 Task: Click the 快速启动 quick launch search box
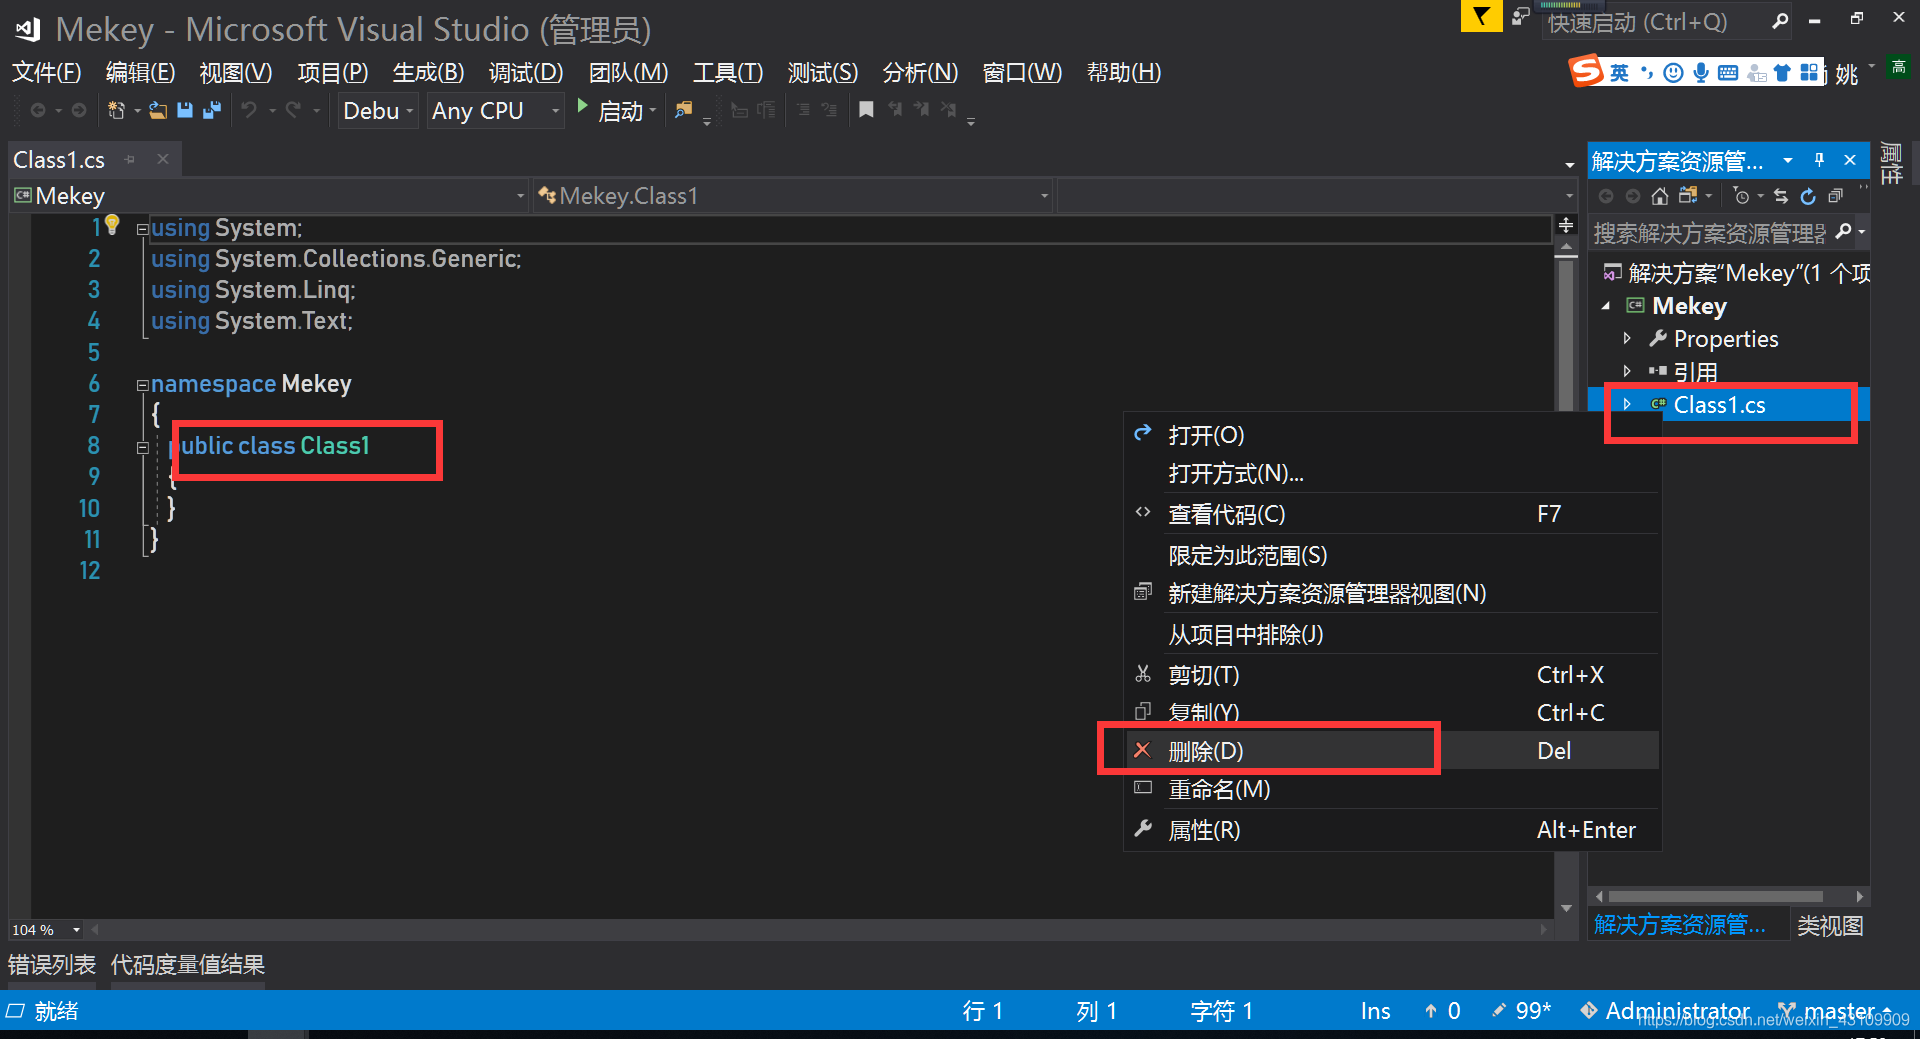[x=1667, y=21]
